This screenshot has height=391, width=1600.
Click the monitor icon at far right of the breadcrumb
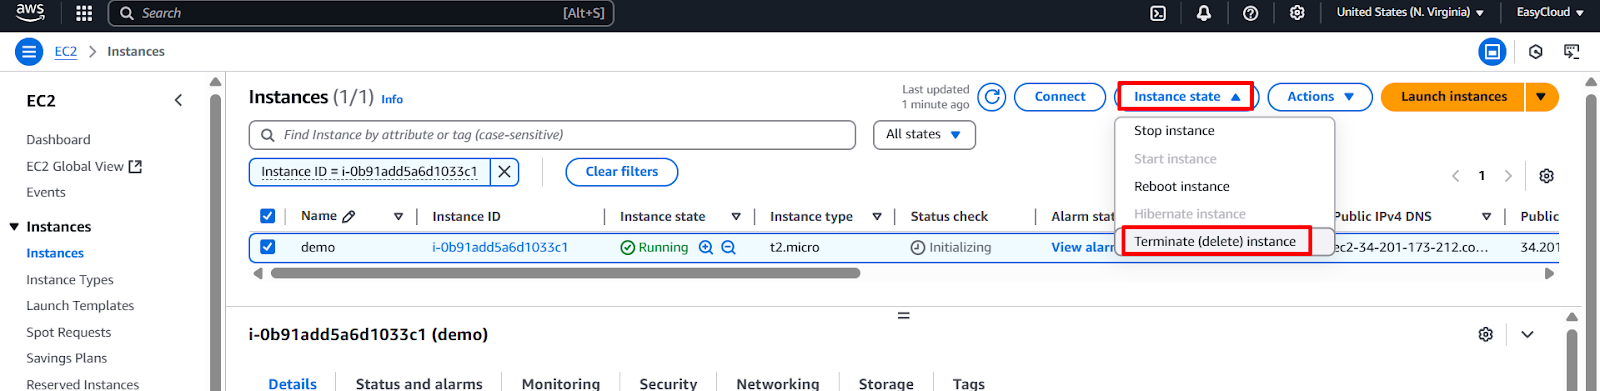coord(1572,52)
